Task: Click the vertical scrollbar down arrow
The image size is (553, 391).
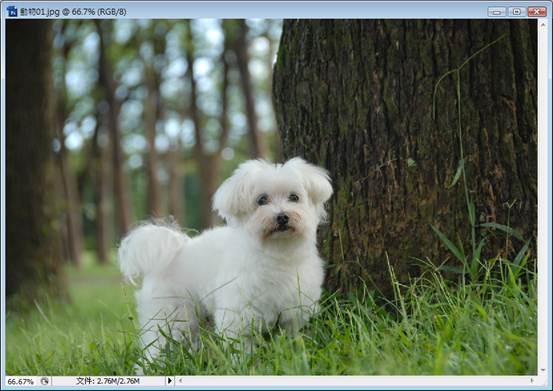Action: (543, 370)
